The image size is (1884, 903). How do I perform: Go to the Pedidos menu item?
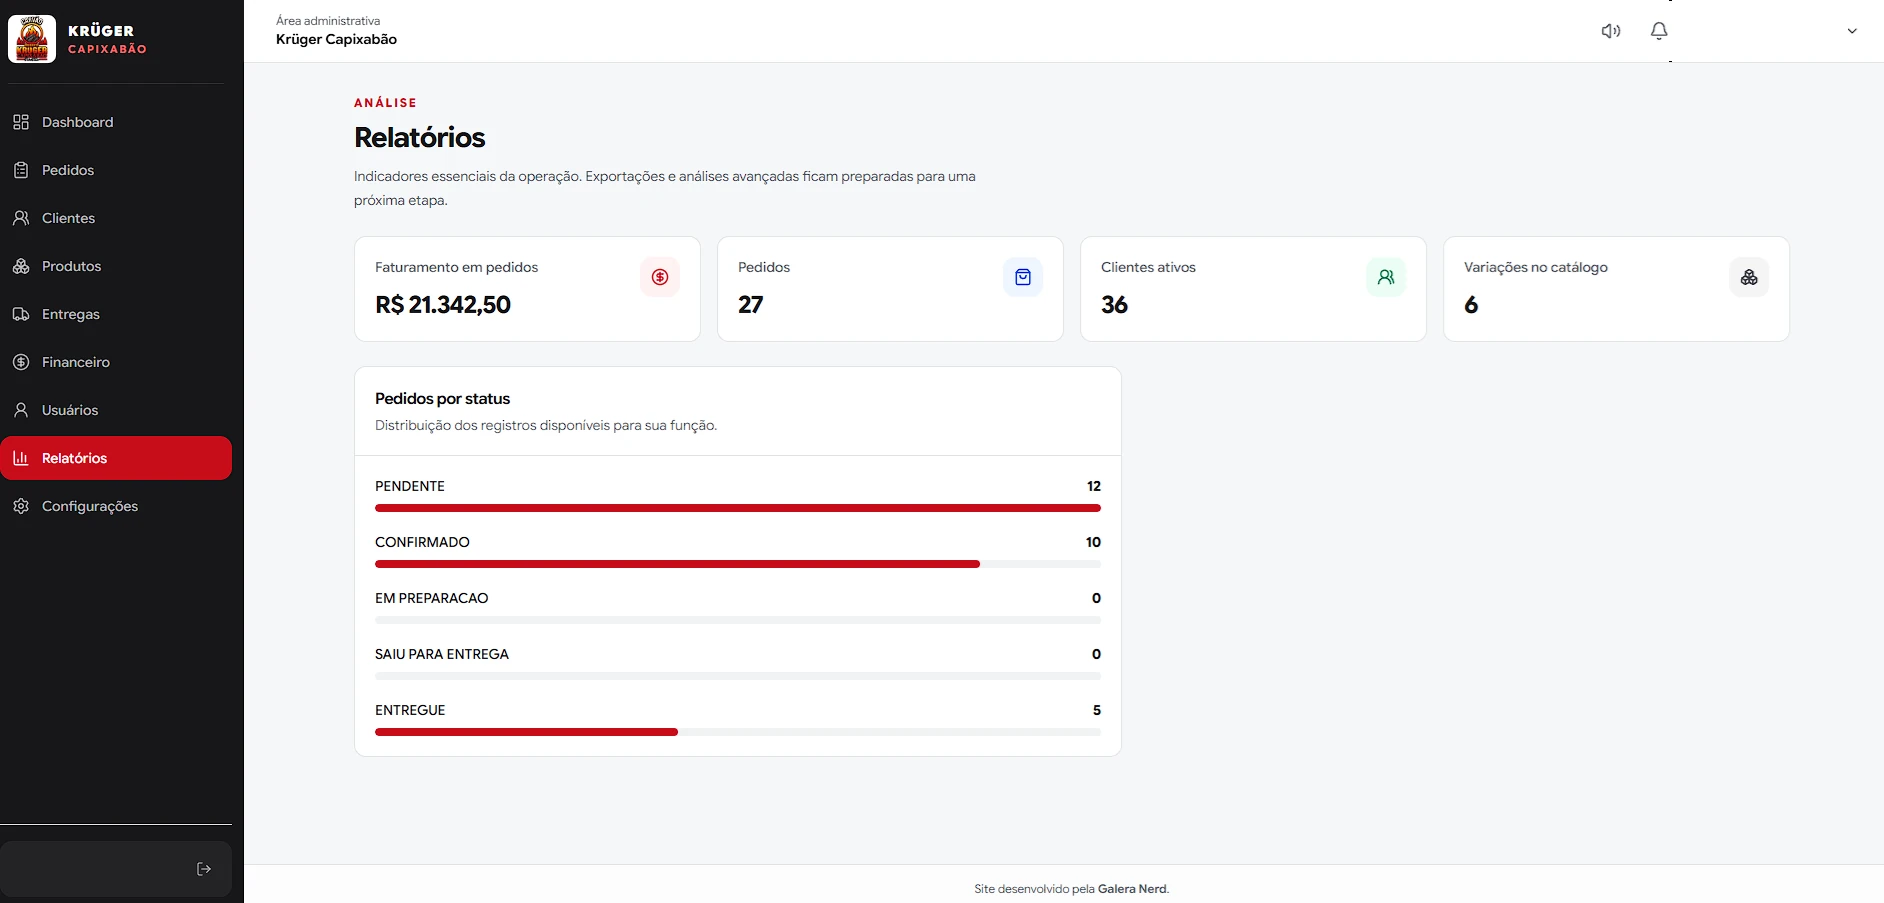(x=116, y=170)
